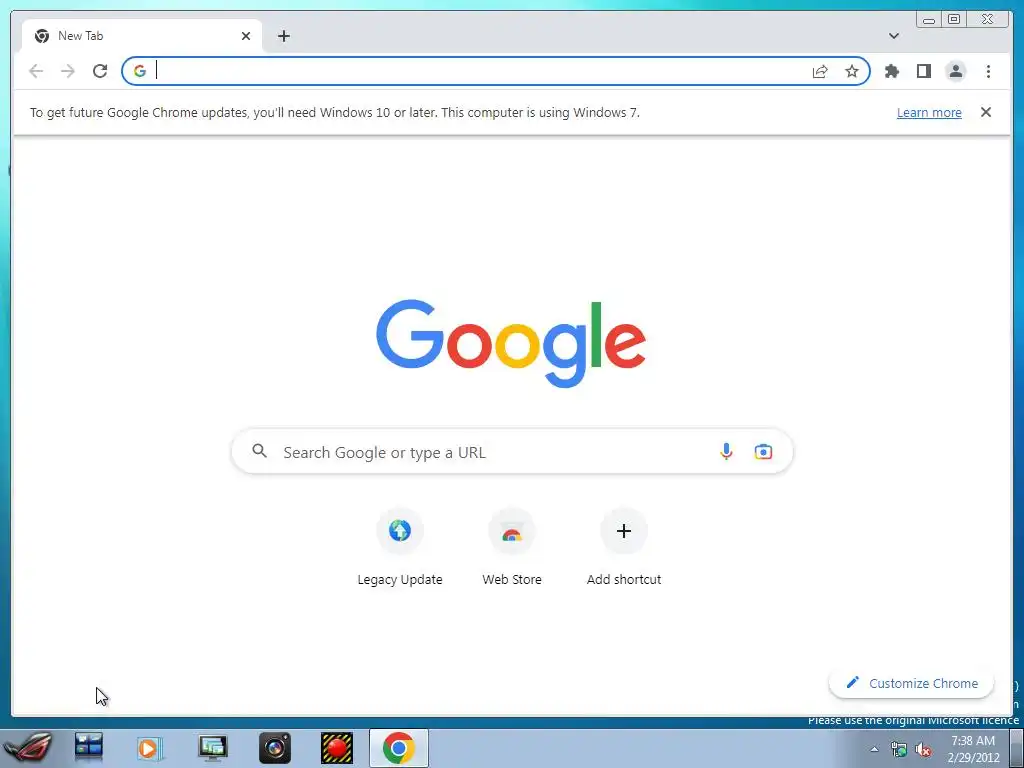Open the camera app in taskbar

(275, 748)
